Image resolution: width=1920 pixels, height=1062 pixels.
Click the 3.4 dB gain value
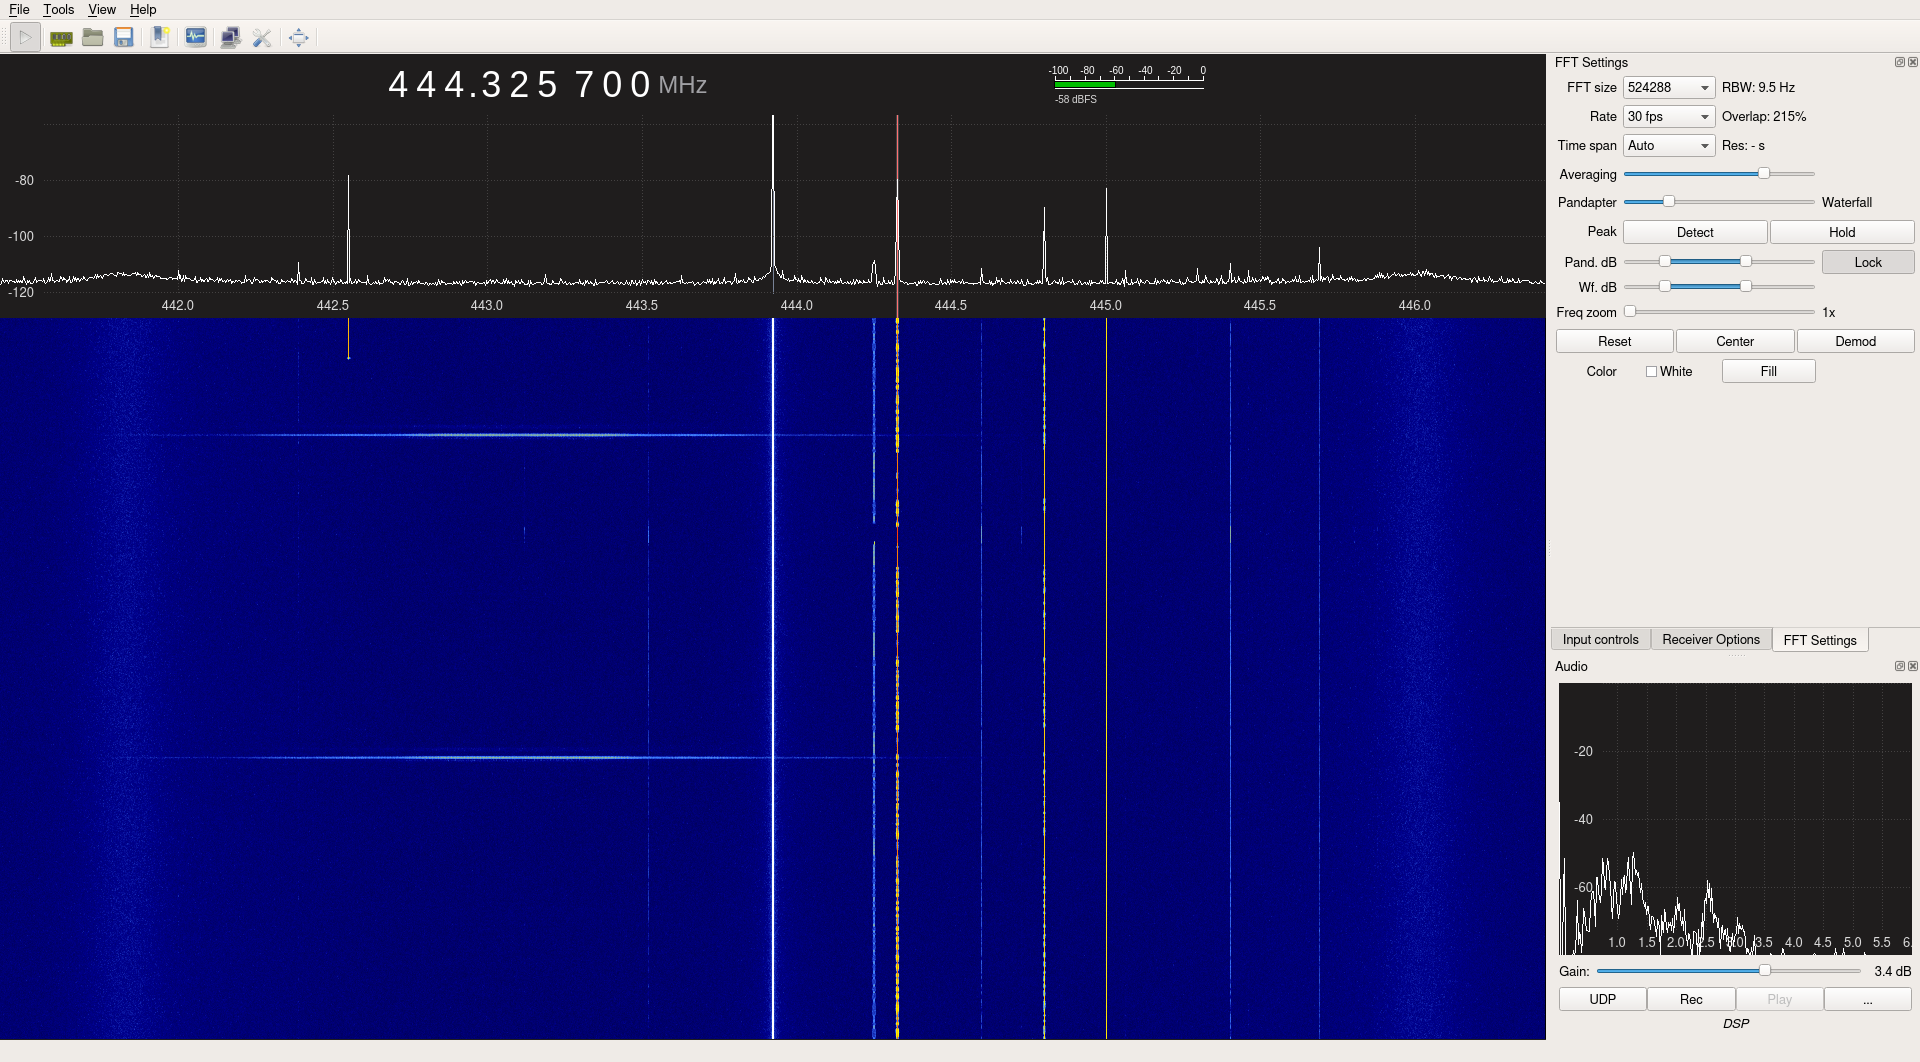pyautogui.click(x=1892, y=971)
